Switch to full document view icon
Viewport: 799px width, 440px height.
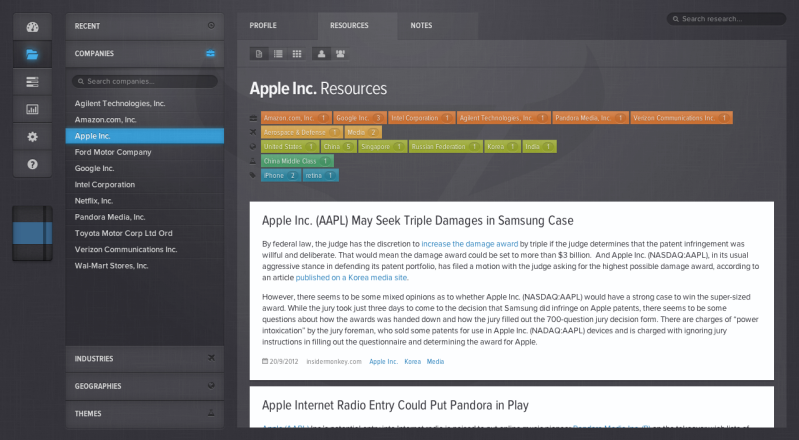pyautogui.click(x=259, y=54)
